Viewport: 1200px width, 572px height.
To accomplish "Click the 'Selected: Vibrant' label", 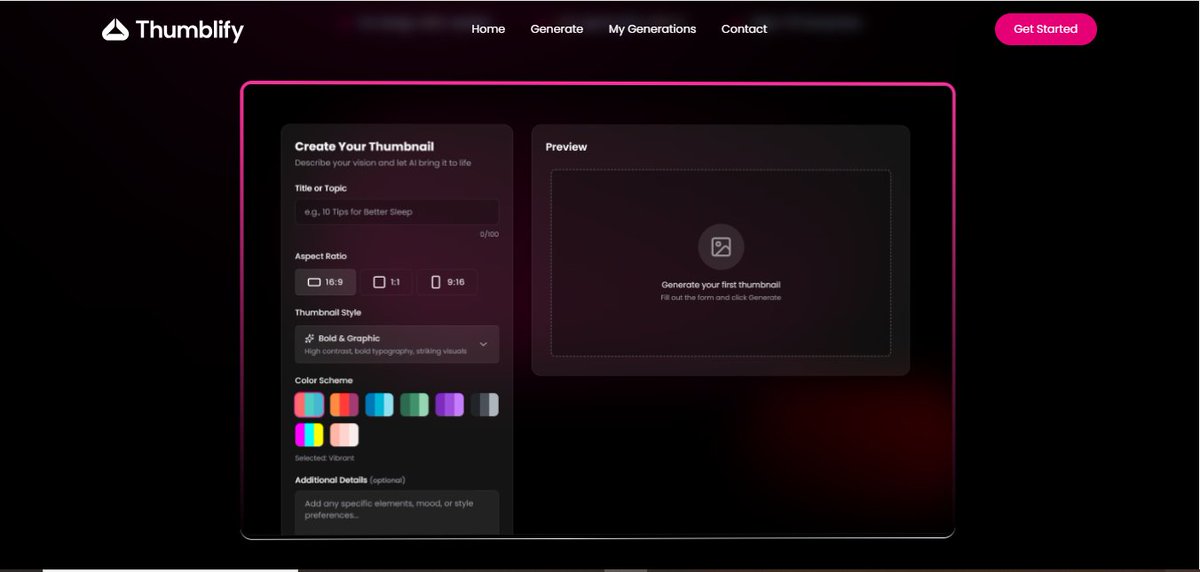I will [x=324, y=458].
